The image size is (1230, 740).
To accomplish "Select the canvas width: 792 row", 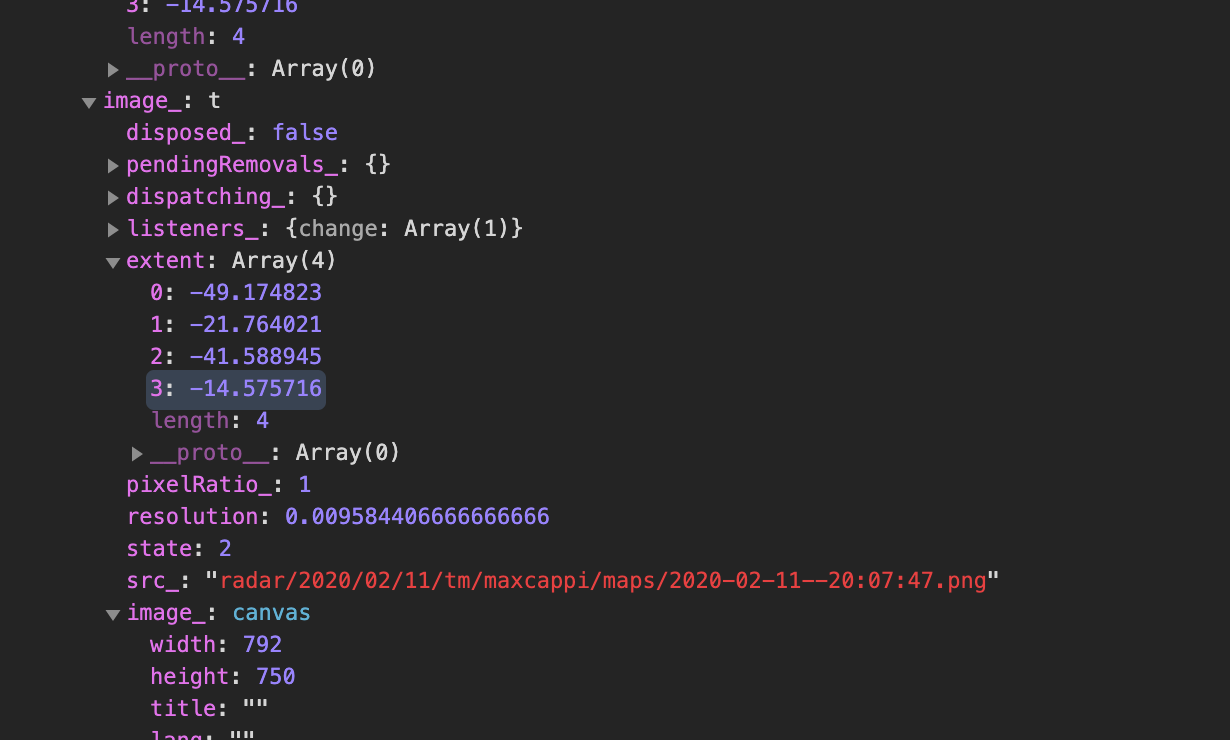I will point(216,645).
